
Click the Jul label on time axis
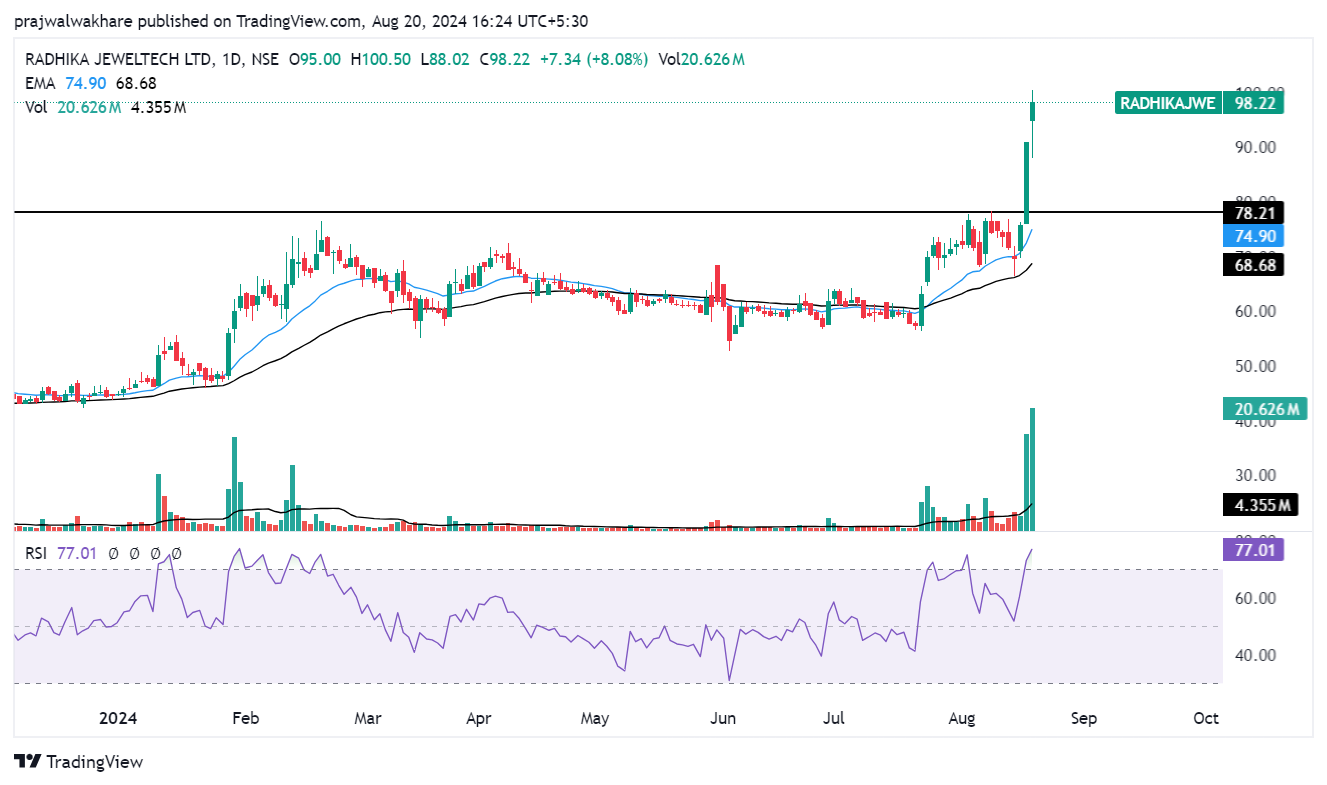pyautogui.click(x=835, y=718)
